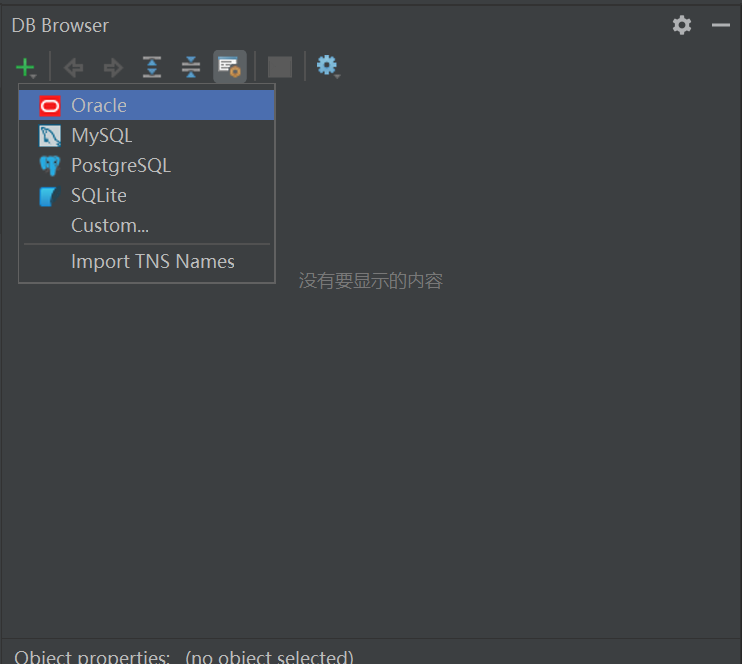Click the back navigation arrow
Viewport: 742px width, 664px height.
[x=73, y=67]
